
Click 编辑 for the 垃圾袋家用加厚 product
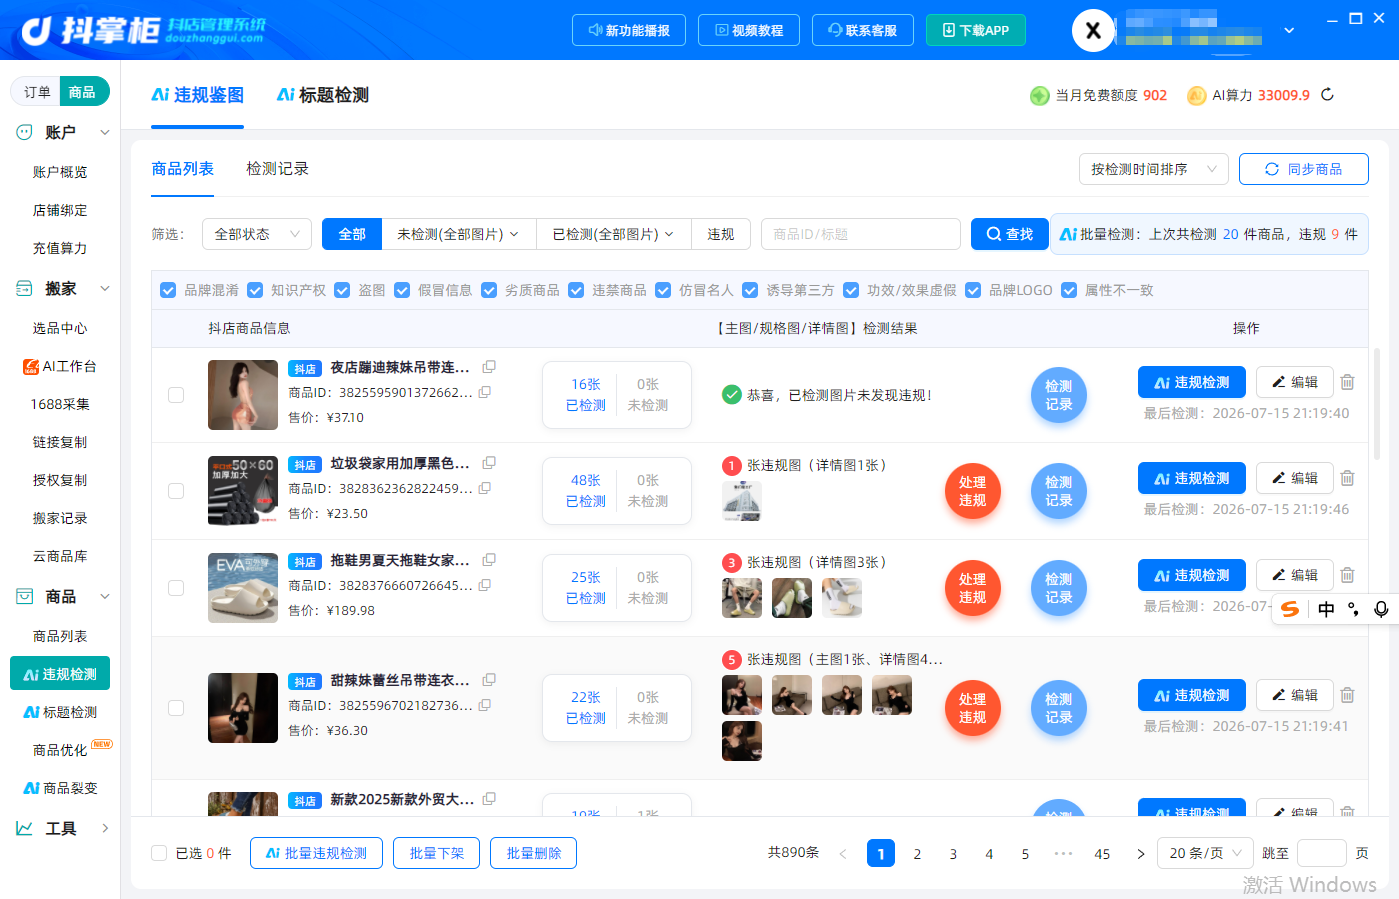pyautogui.click(x=1295, y=478)
